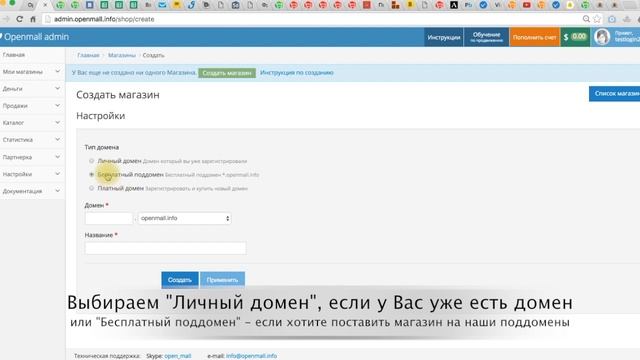Open Обучение по продвижению
The image size is (640, 360).
pyautogui.click(x=487, y=37)
